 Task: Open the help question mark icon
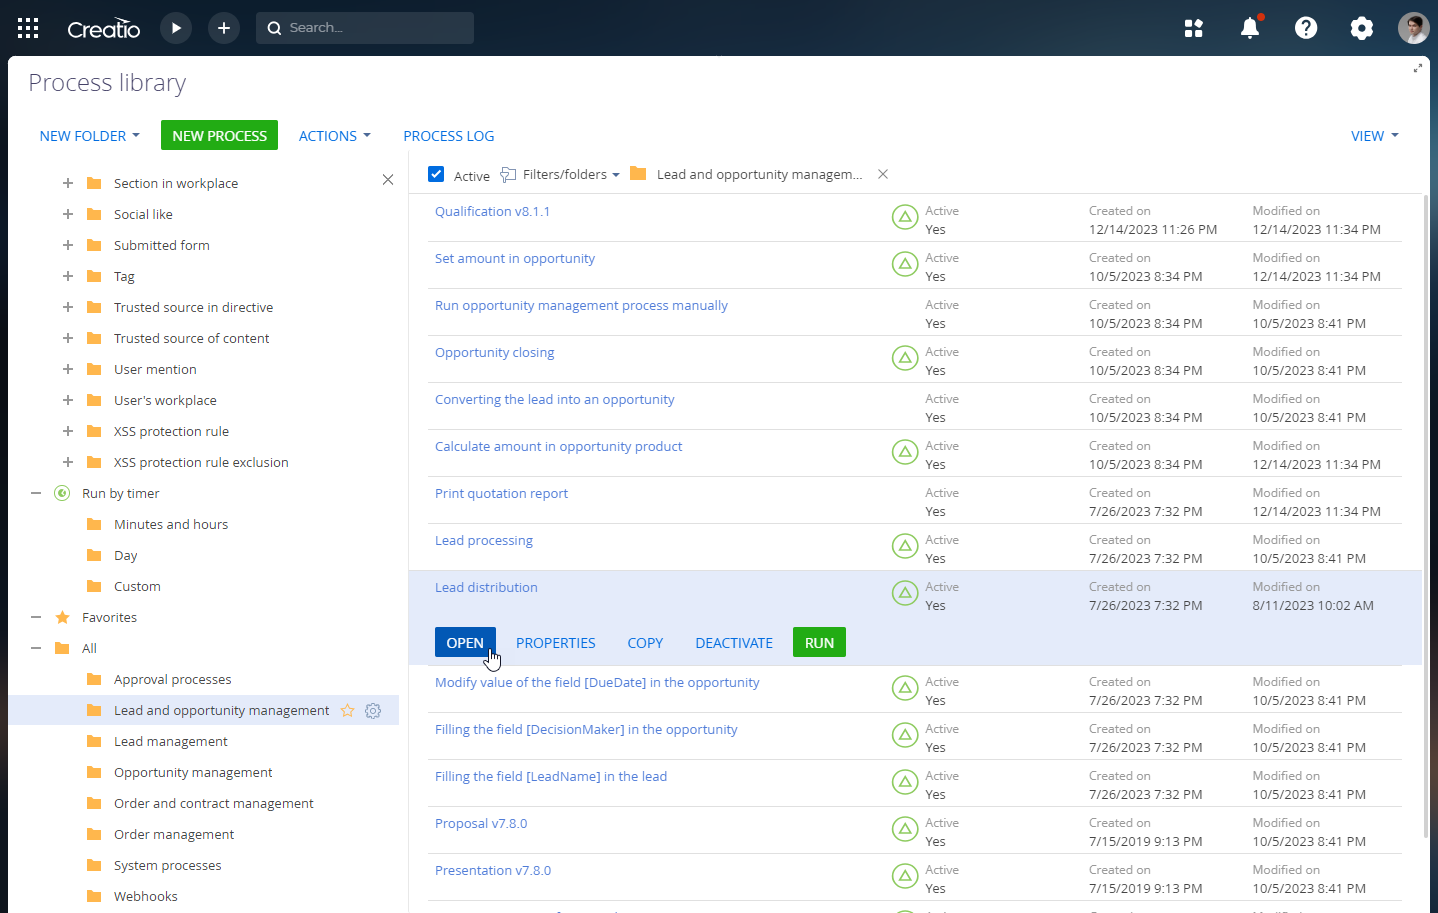[x=1305, y=28]
